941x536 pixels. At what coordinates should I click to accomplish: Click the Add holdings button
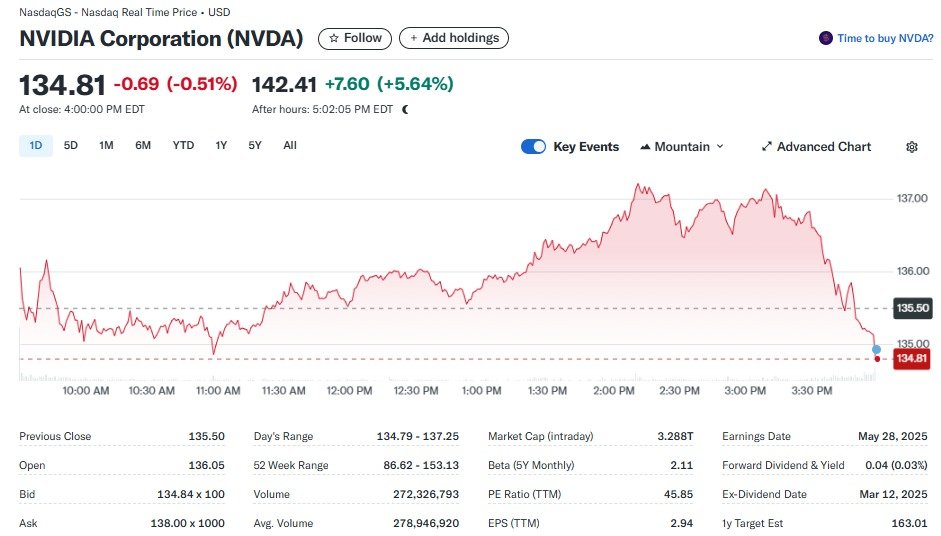454,38
